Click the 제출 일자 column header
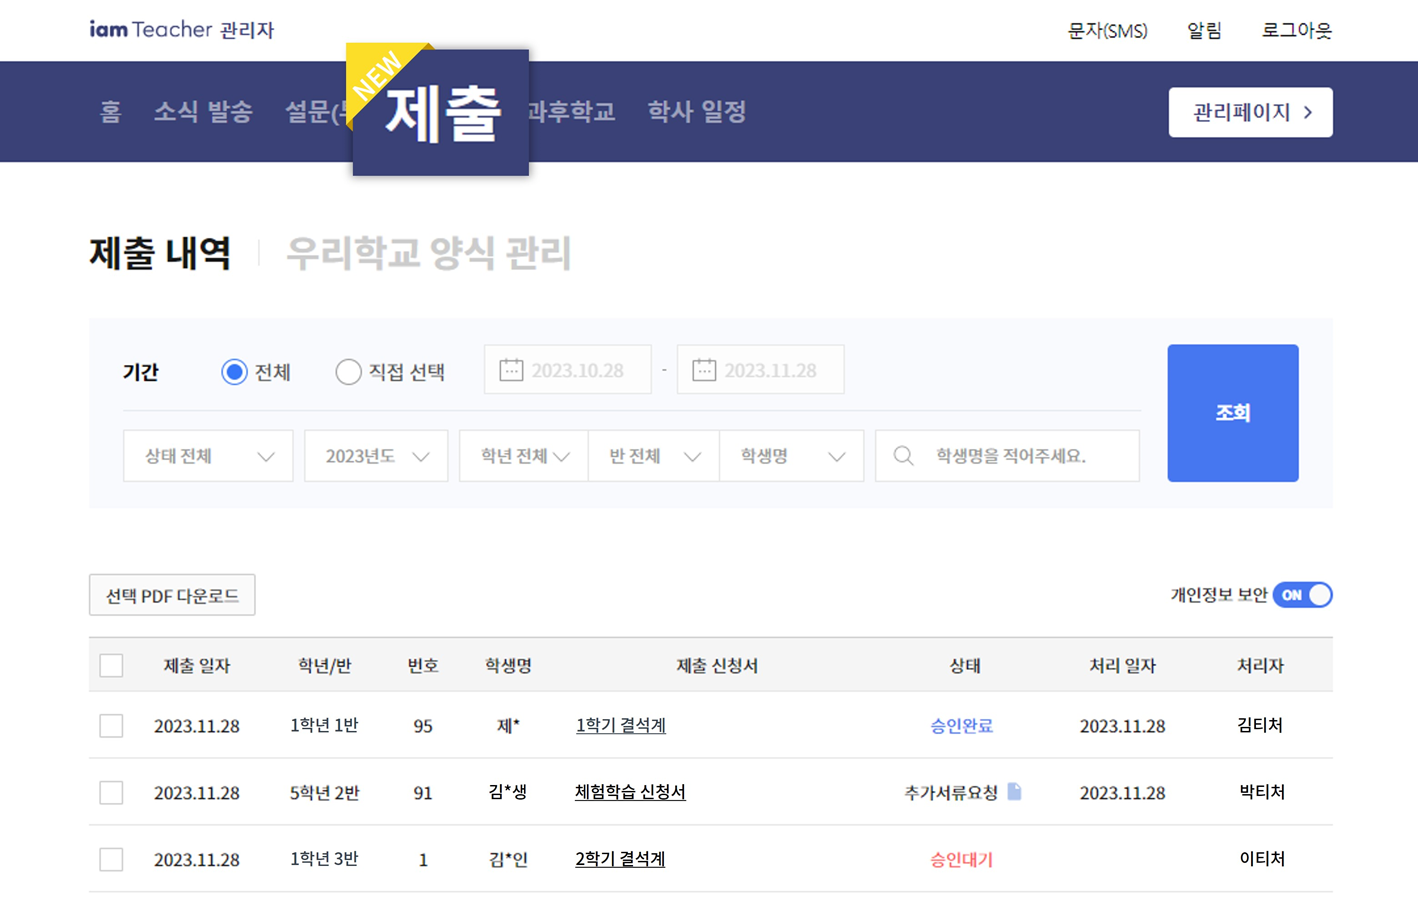 coord(197,666)
